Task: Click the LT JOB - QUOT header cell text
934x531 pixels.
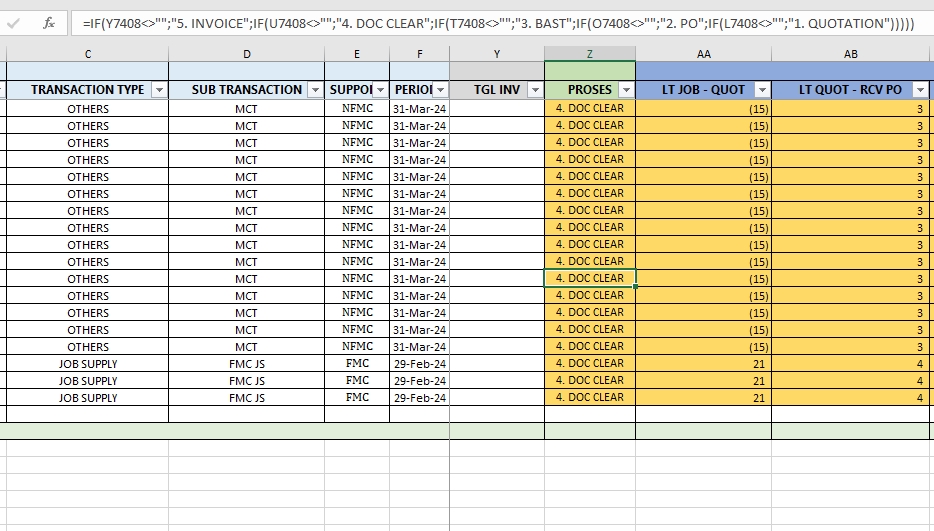Action: pos(703,90)
